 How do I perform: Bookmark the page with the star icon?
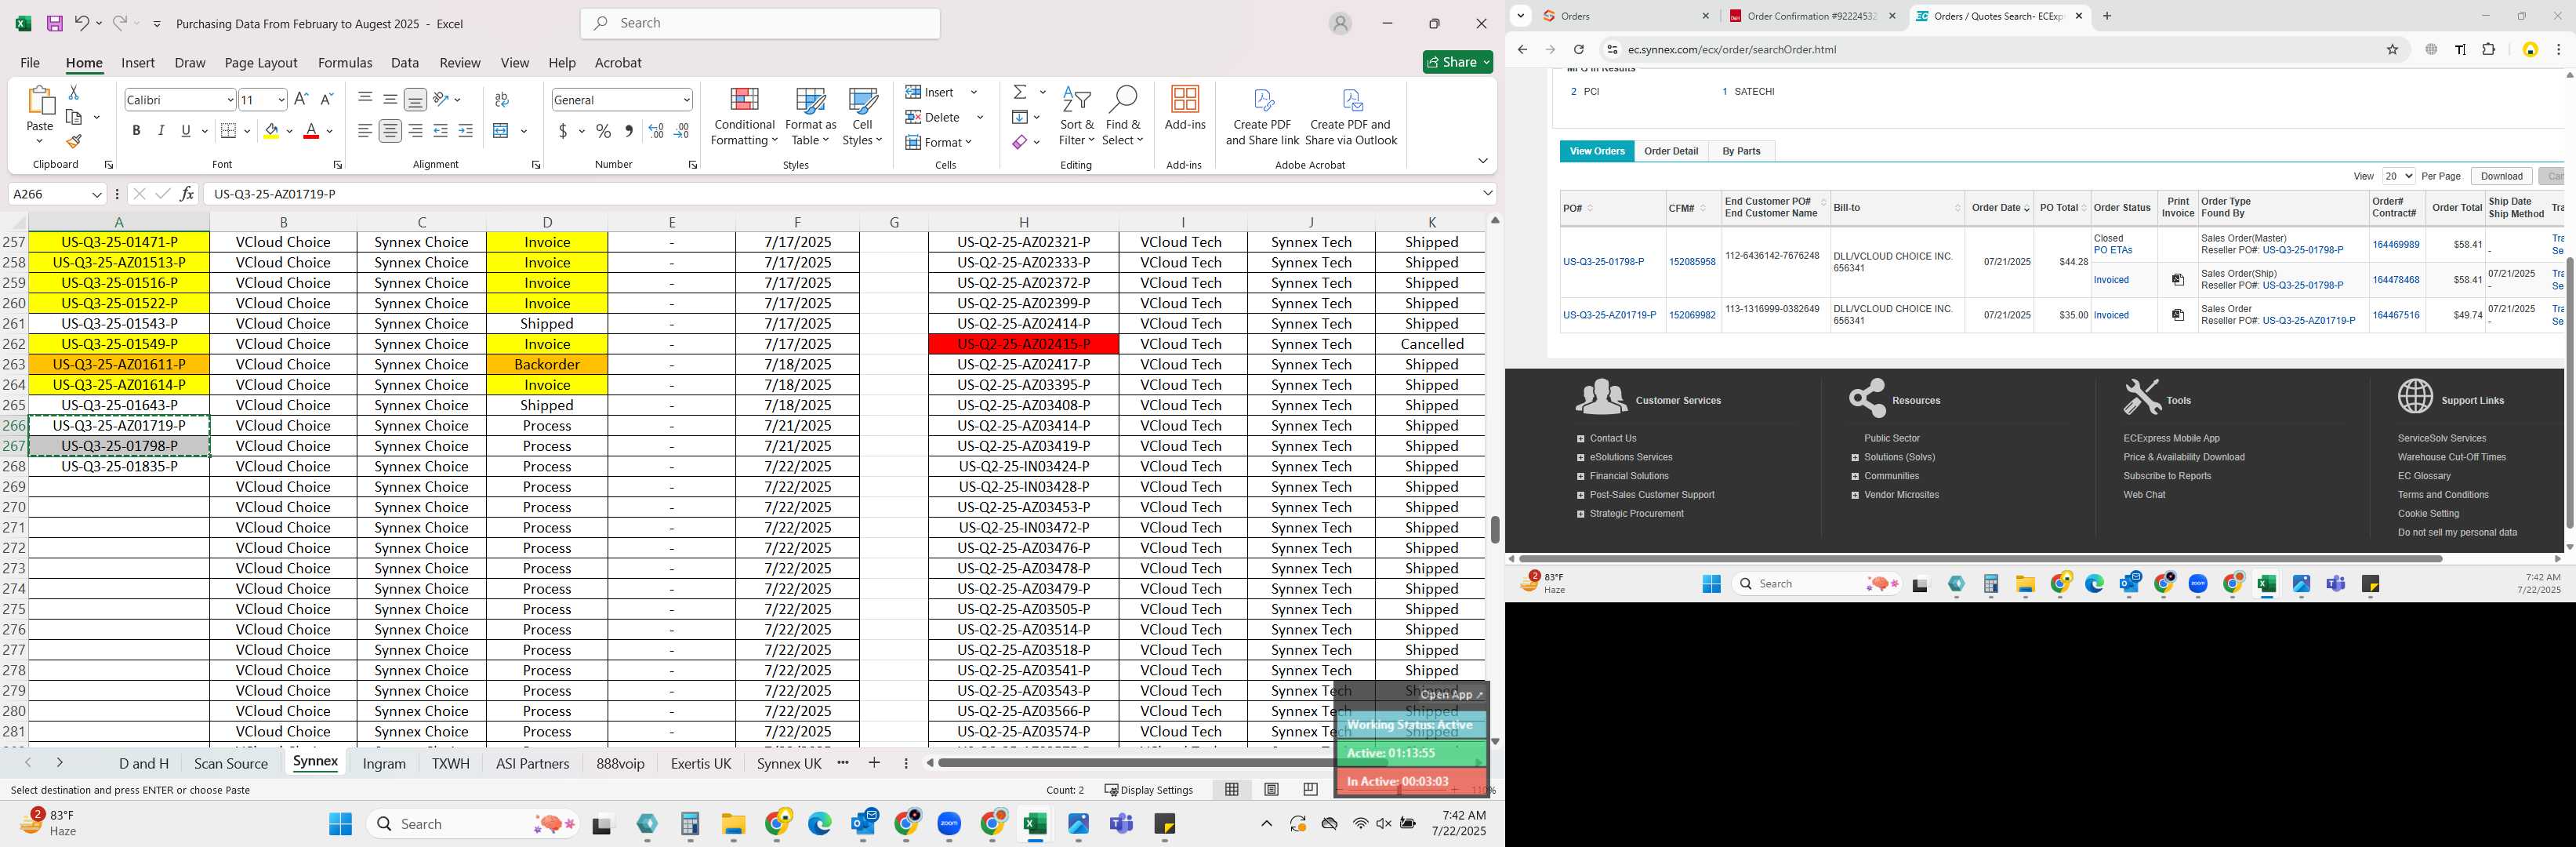pyautogui.click(x=2392, y=49)
